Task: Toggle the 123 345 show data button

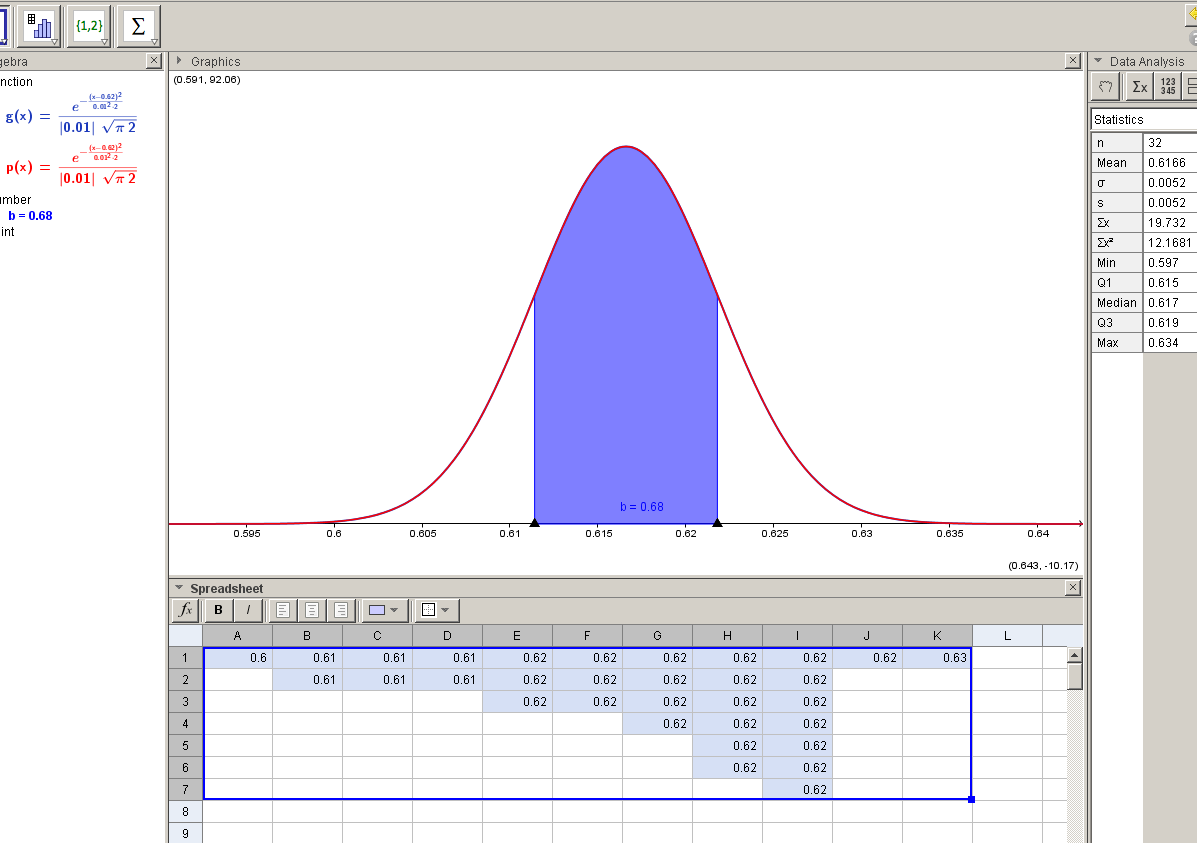Action: [1167, 87]
